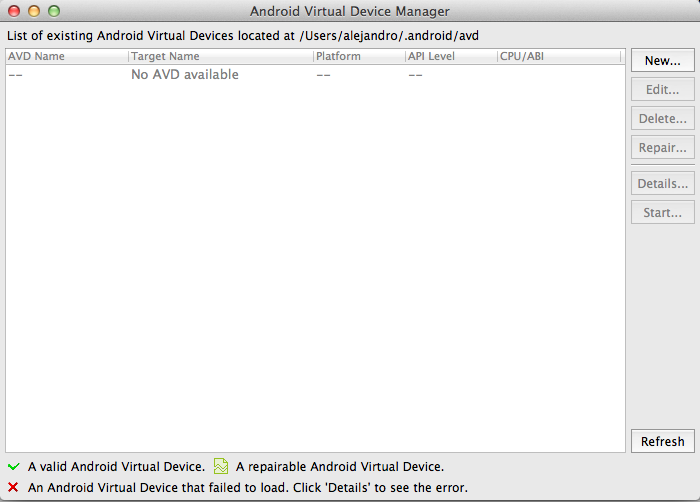Image resolution: width=700 pixels, height=502 pixels.
Task: Click the green checkmark valid device icon
Action: pyautogui.click(x=14, y=467)
